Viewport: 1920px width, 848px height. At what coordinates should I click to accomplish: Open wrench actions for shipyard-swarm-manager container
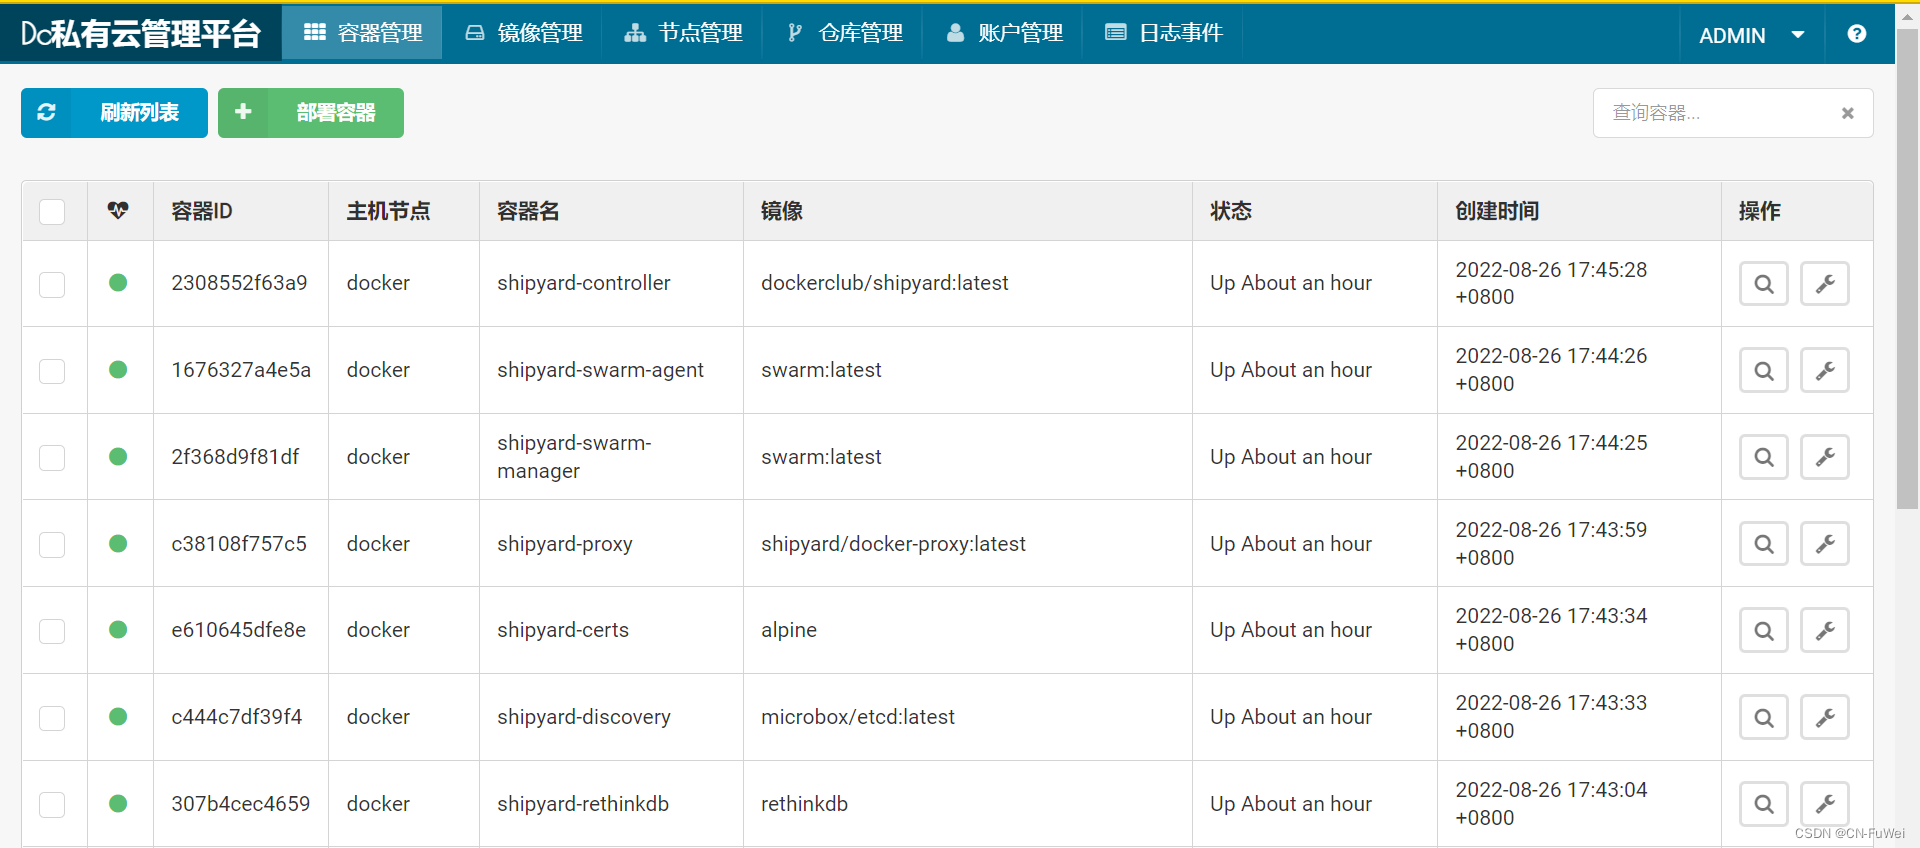click(1825, 457)
